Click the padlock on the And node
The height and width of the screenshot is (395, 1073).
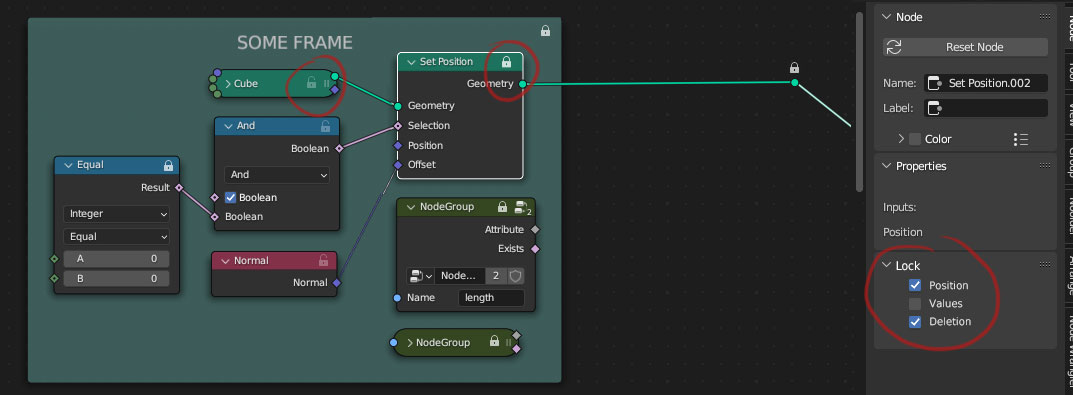tap(326, 126)
